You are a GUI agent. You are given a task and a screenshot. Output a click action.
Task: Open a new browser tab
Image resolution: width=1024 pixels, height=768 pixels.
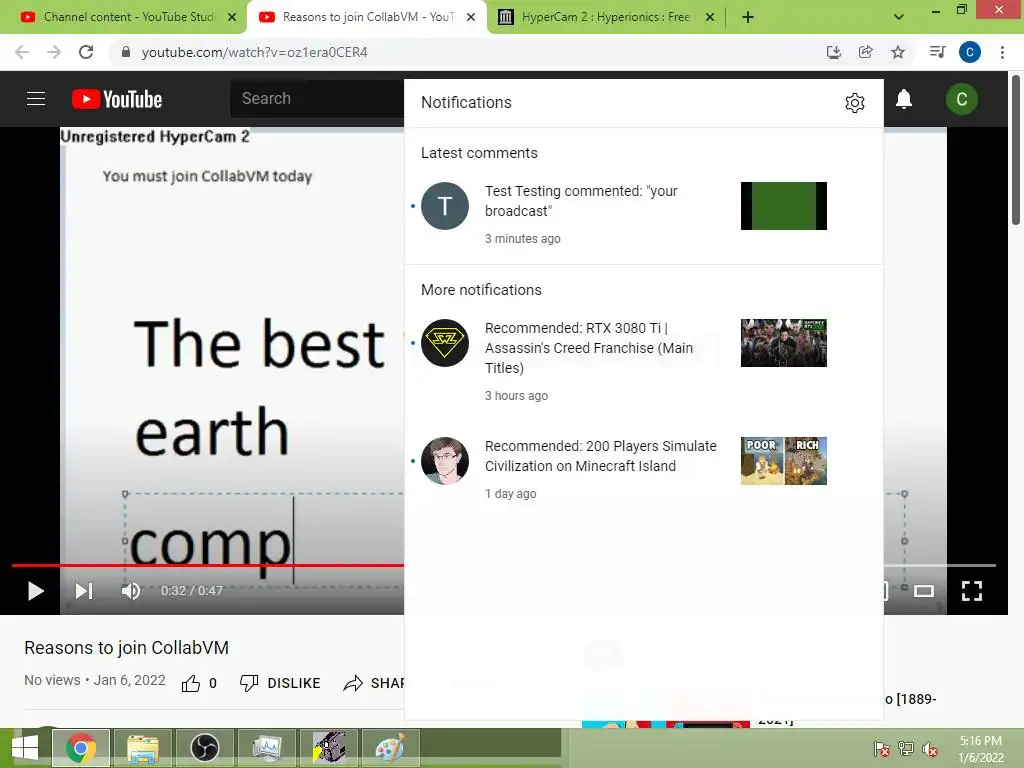(x=748, y=18)
